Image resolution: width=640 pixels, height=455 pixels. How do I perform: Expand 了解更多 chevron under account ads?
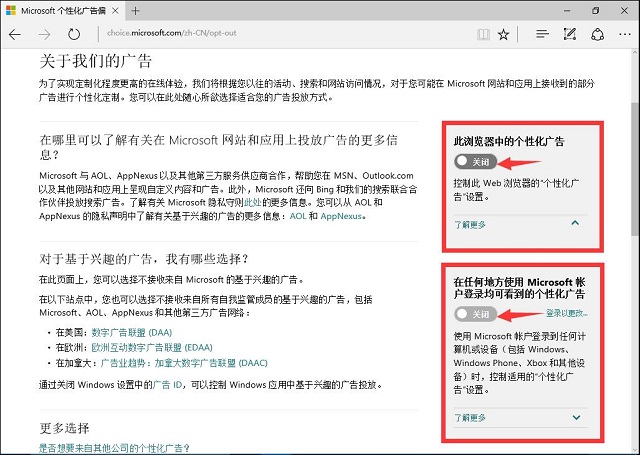click(x=576, y=417)
